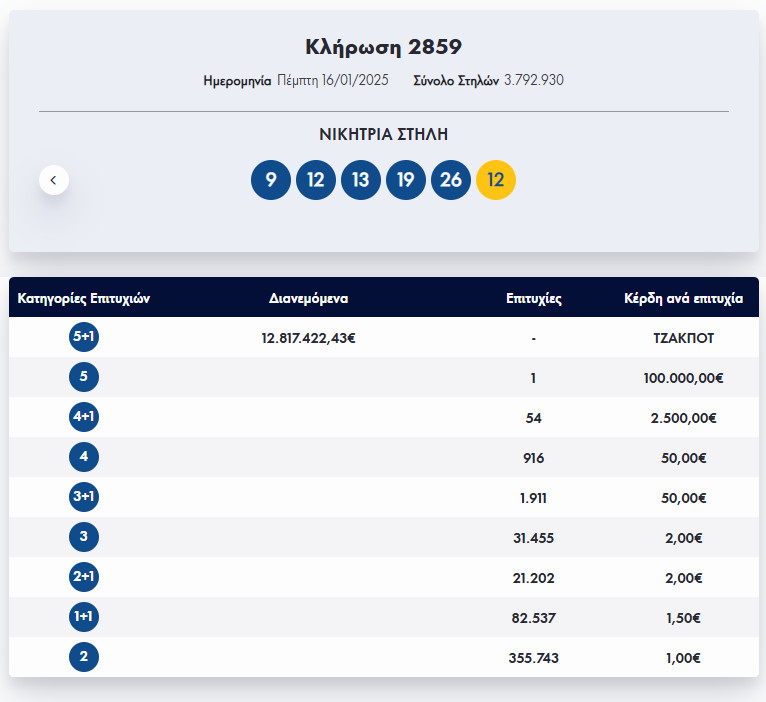Click the jackpot amount 12.817.422,43€

point(308,338)
